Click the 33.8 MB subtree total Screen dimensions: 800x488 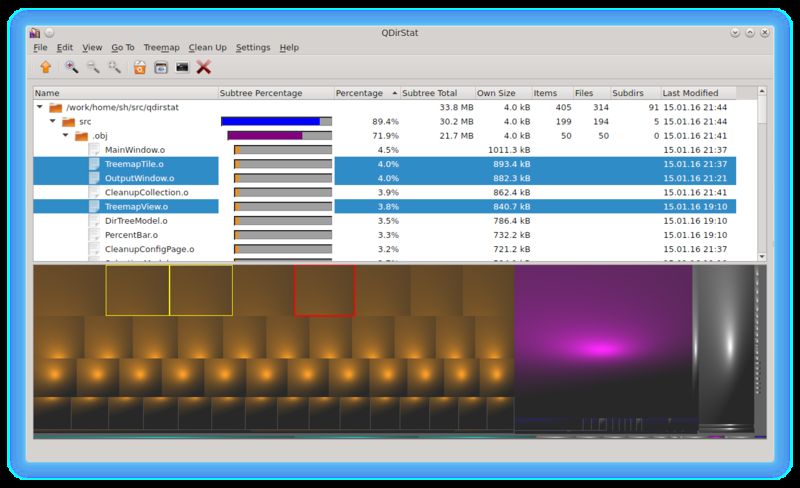click(457, 107)
